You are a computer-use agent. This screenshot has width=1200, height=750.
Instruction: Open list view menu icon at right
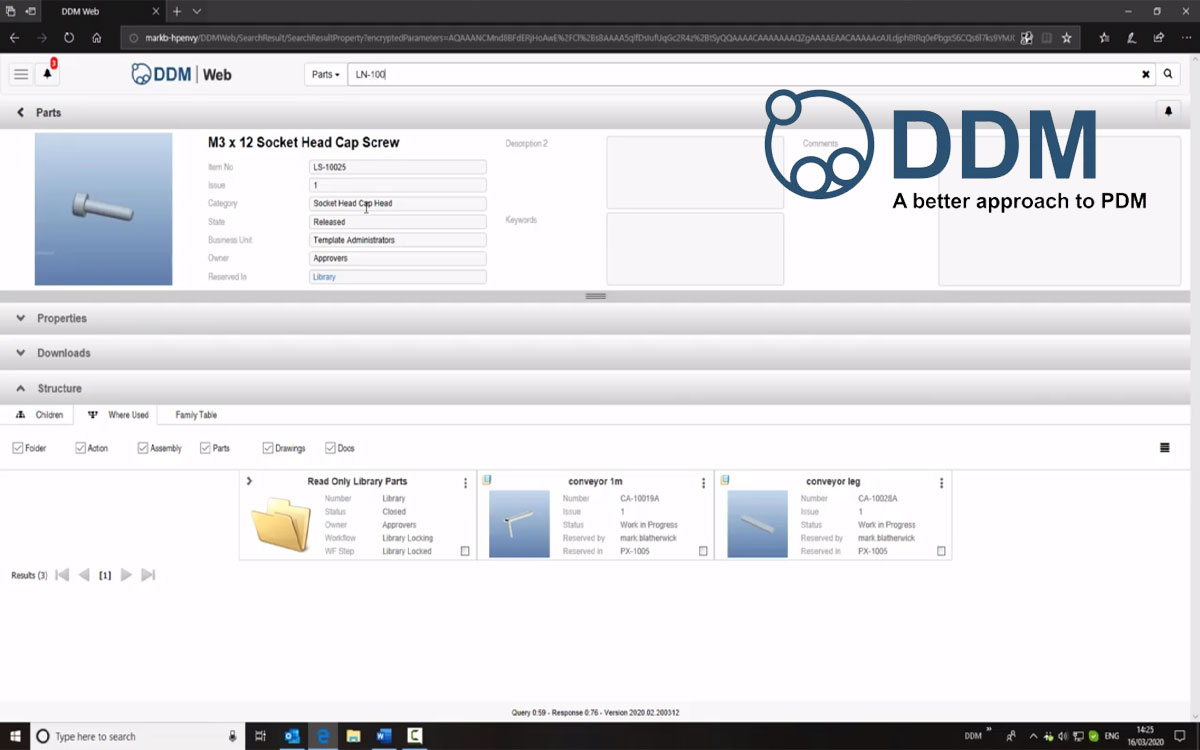point(1165,448)
